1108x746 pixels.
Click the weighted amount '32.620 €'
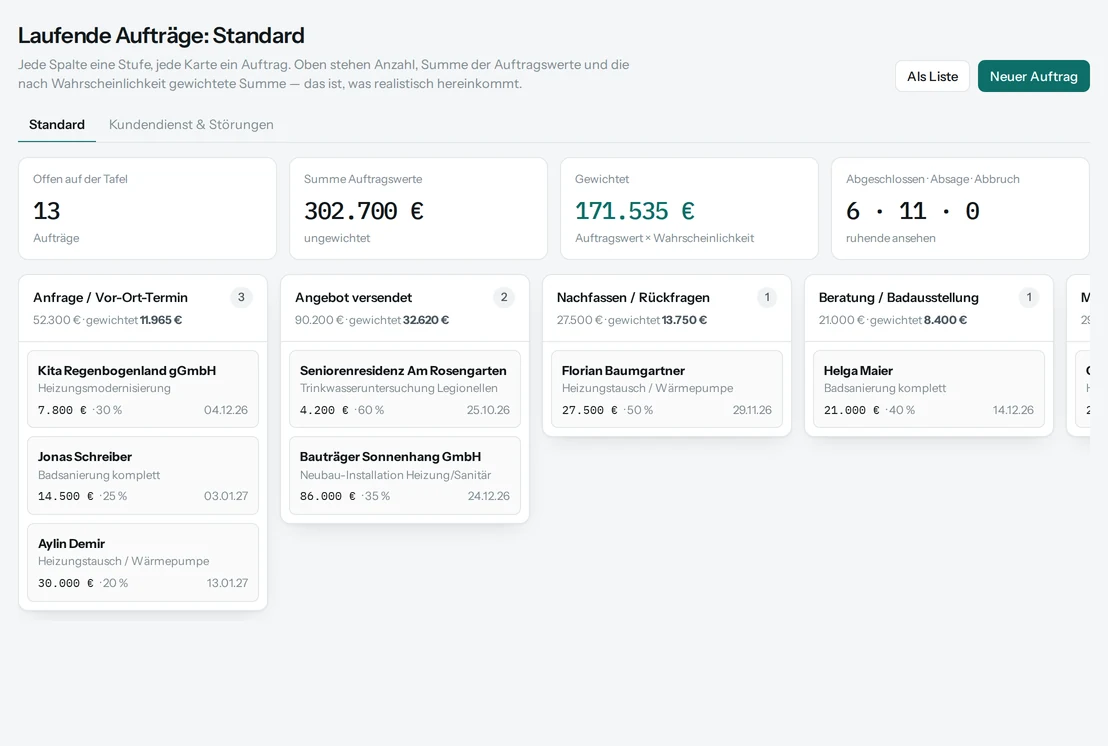[426, 320]
